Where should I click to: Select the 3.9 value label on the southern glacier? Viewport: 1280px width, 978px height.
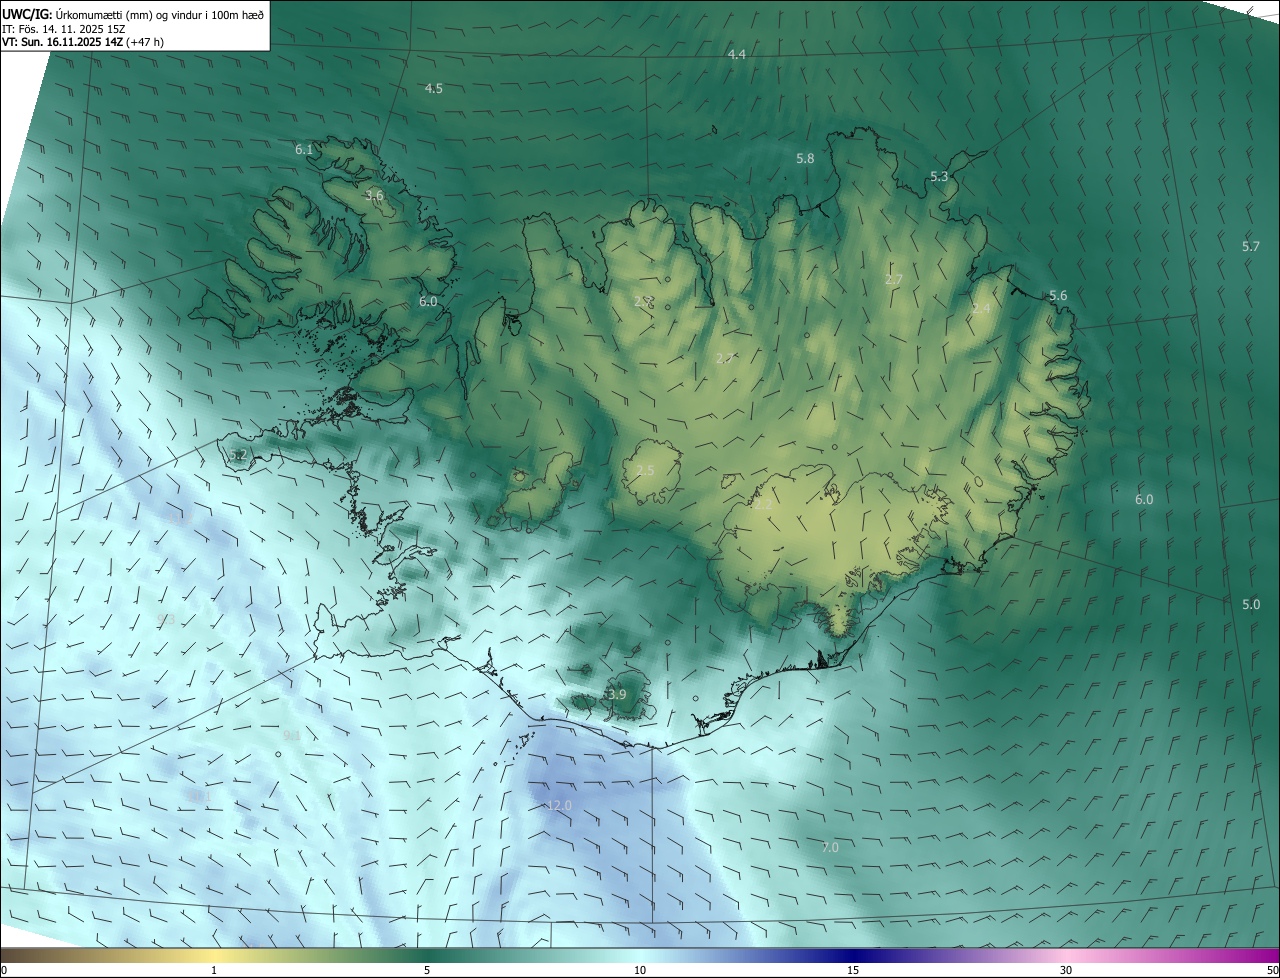tap(616, 694)
